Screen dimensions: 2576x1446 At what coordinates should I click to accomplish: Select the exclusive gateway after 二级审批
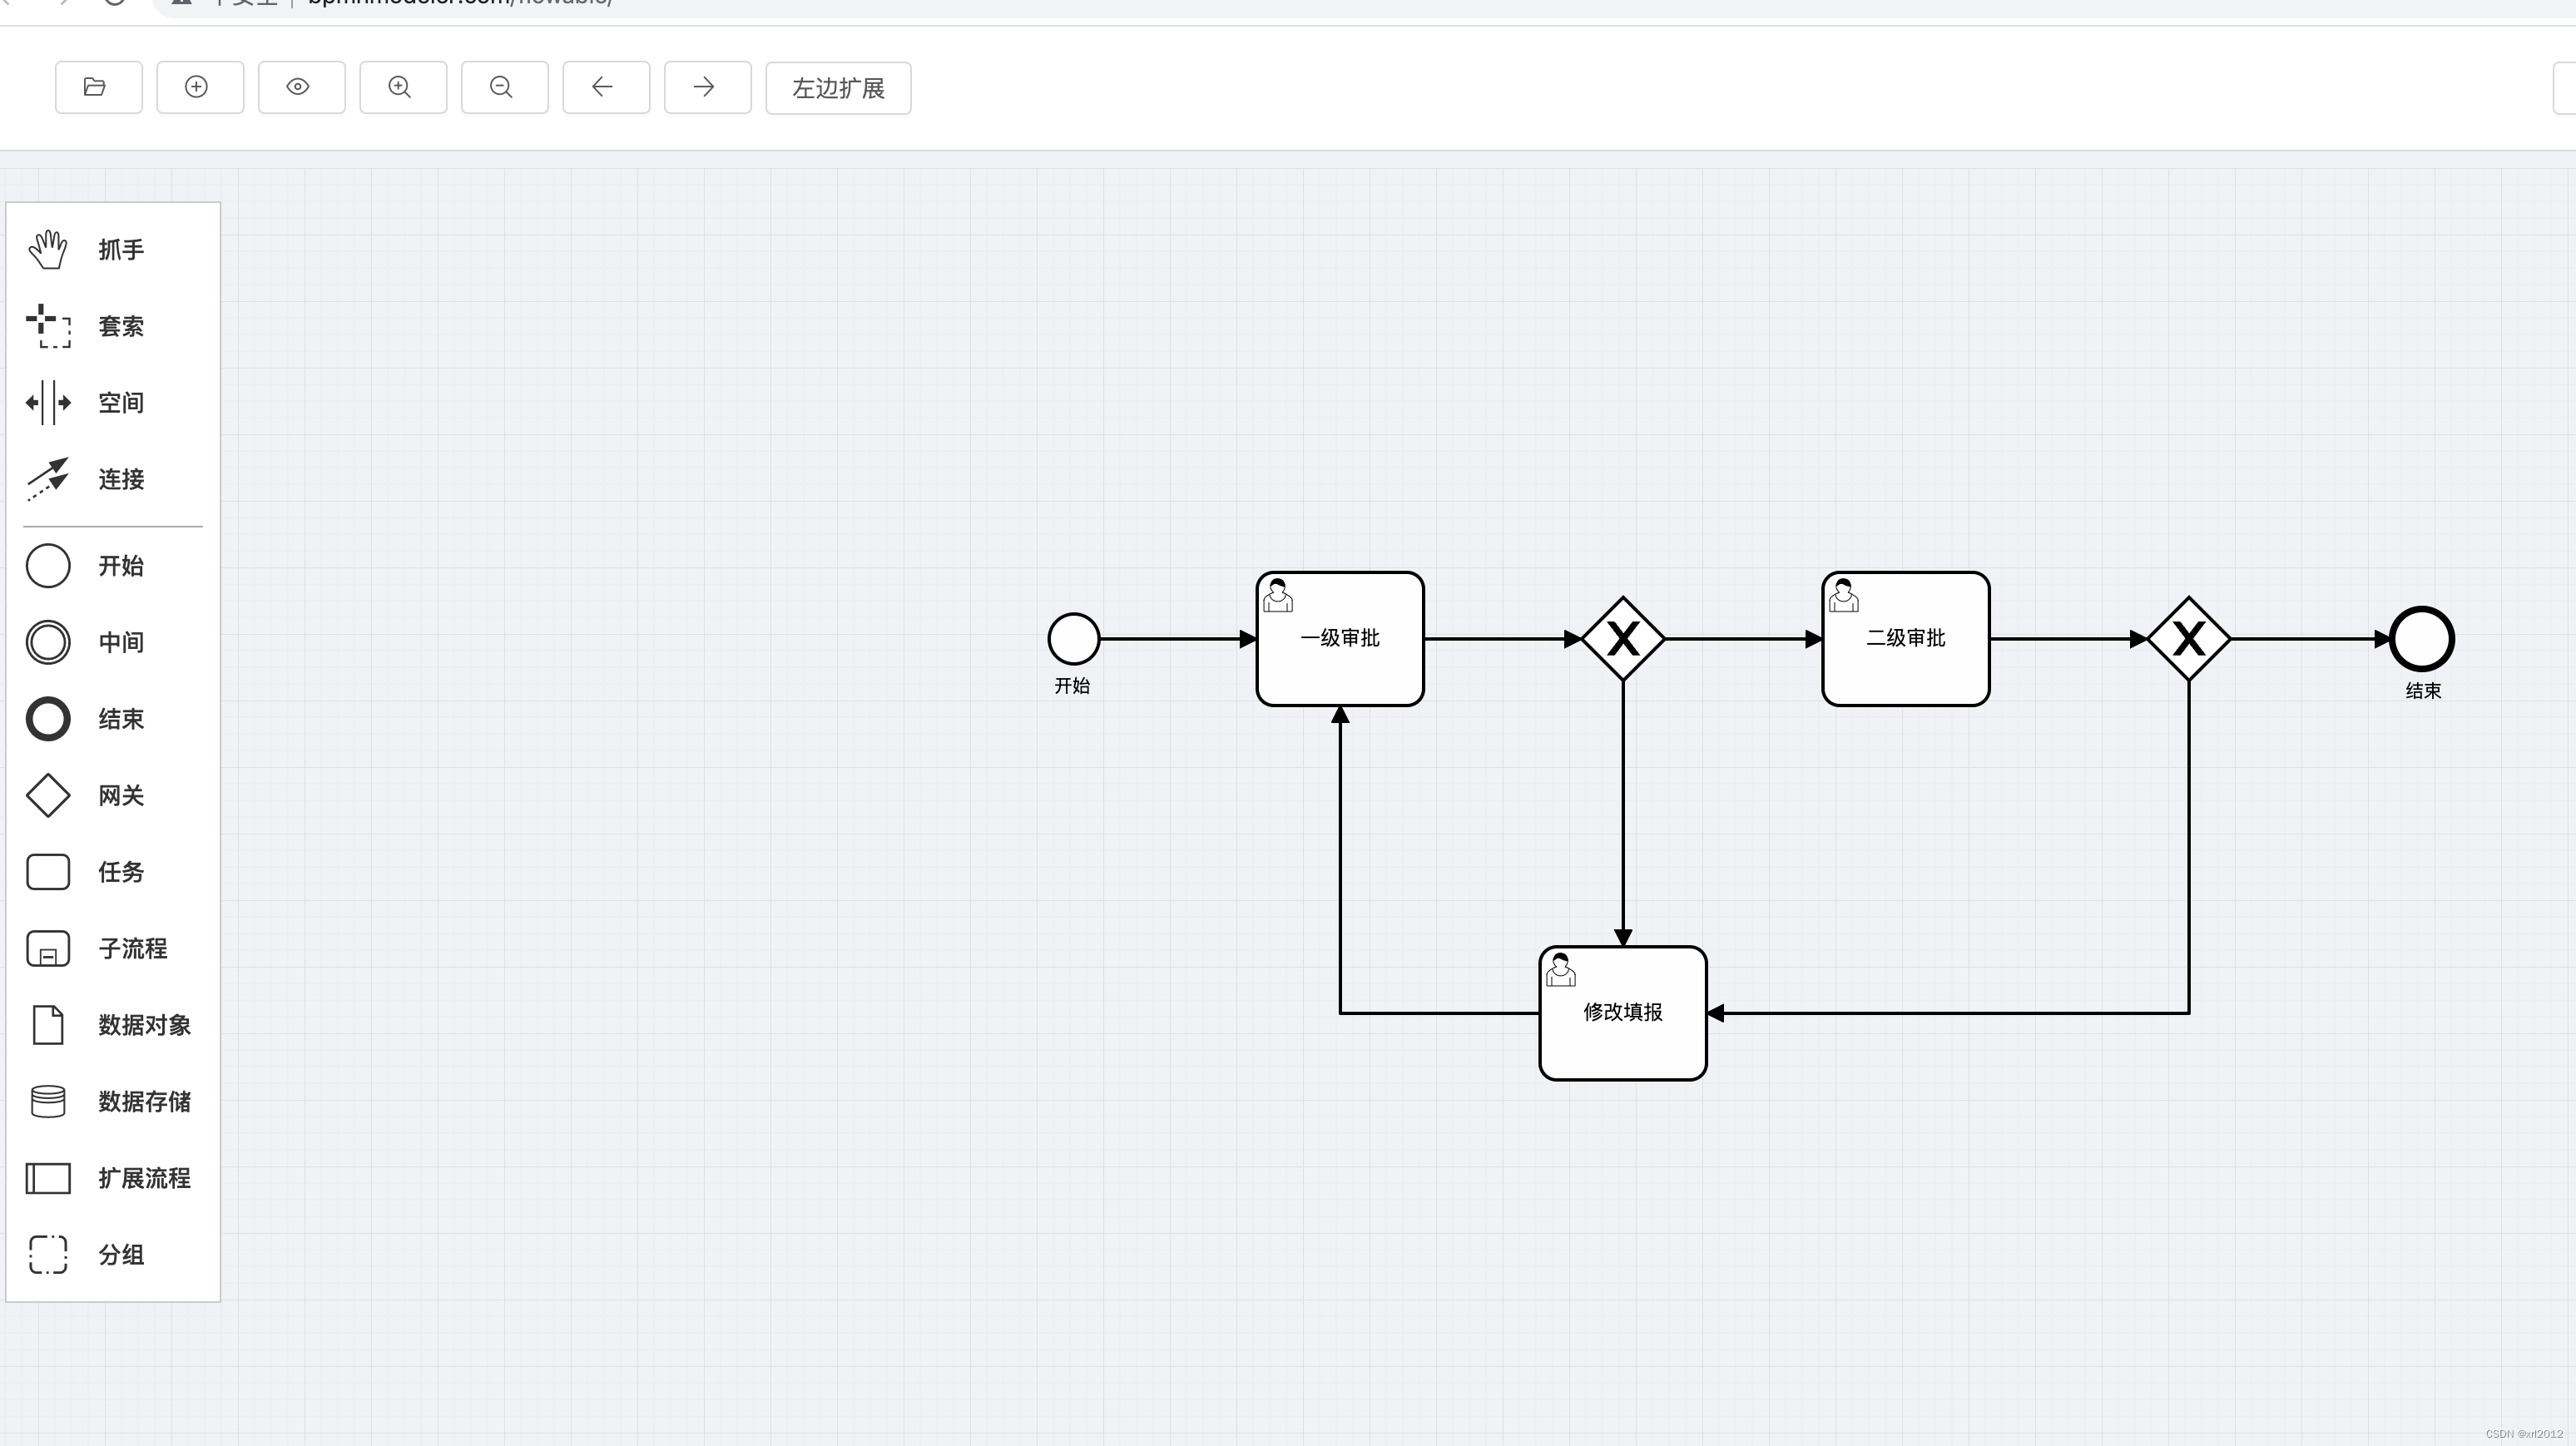click(2189, 639)
